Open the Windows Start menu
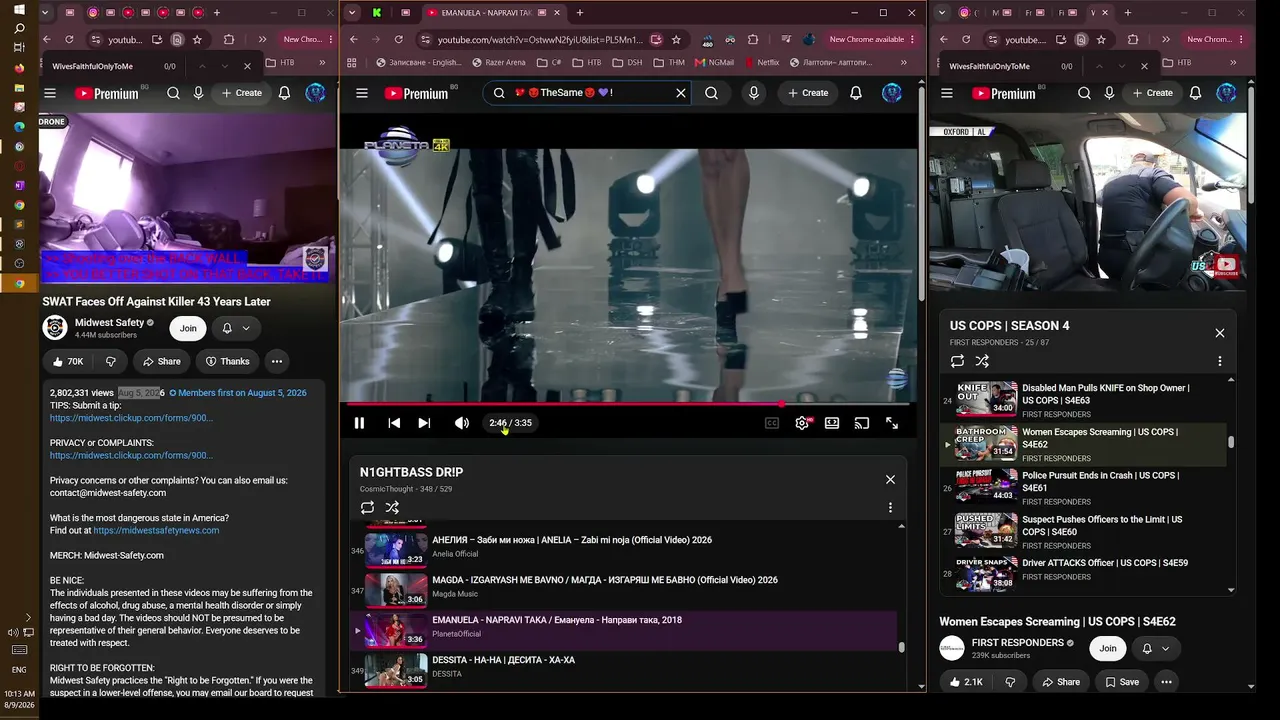 pos(19,10)
